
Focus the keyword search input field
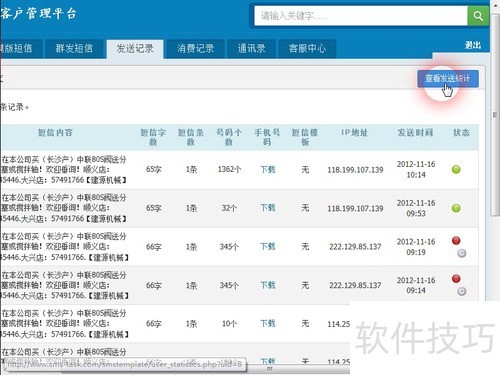[361, 16]
